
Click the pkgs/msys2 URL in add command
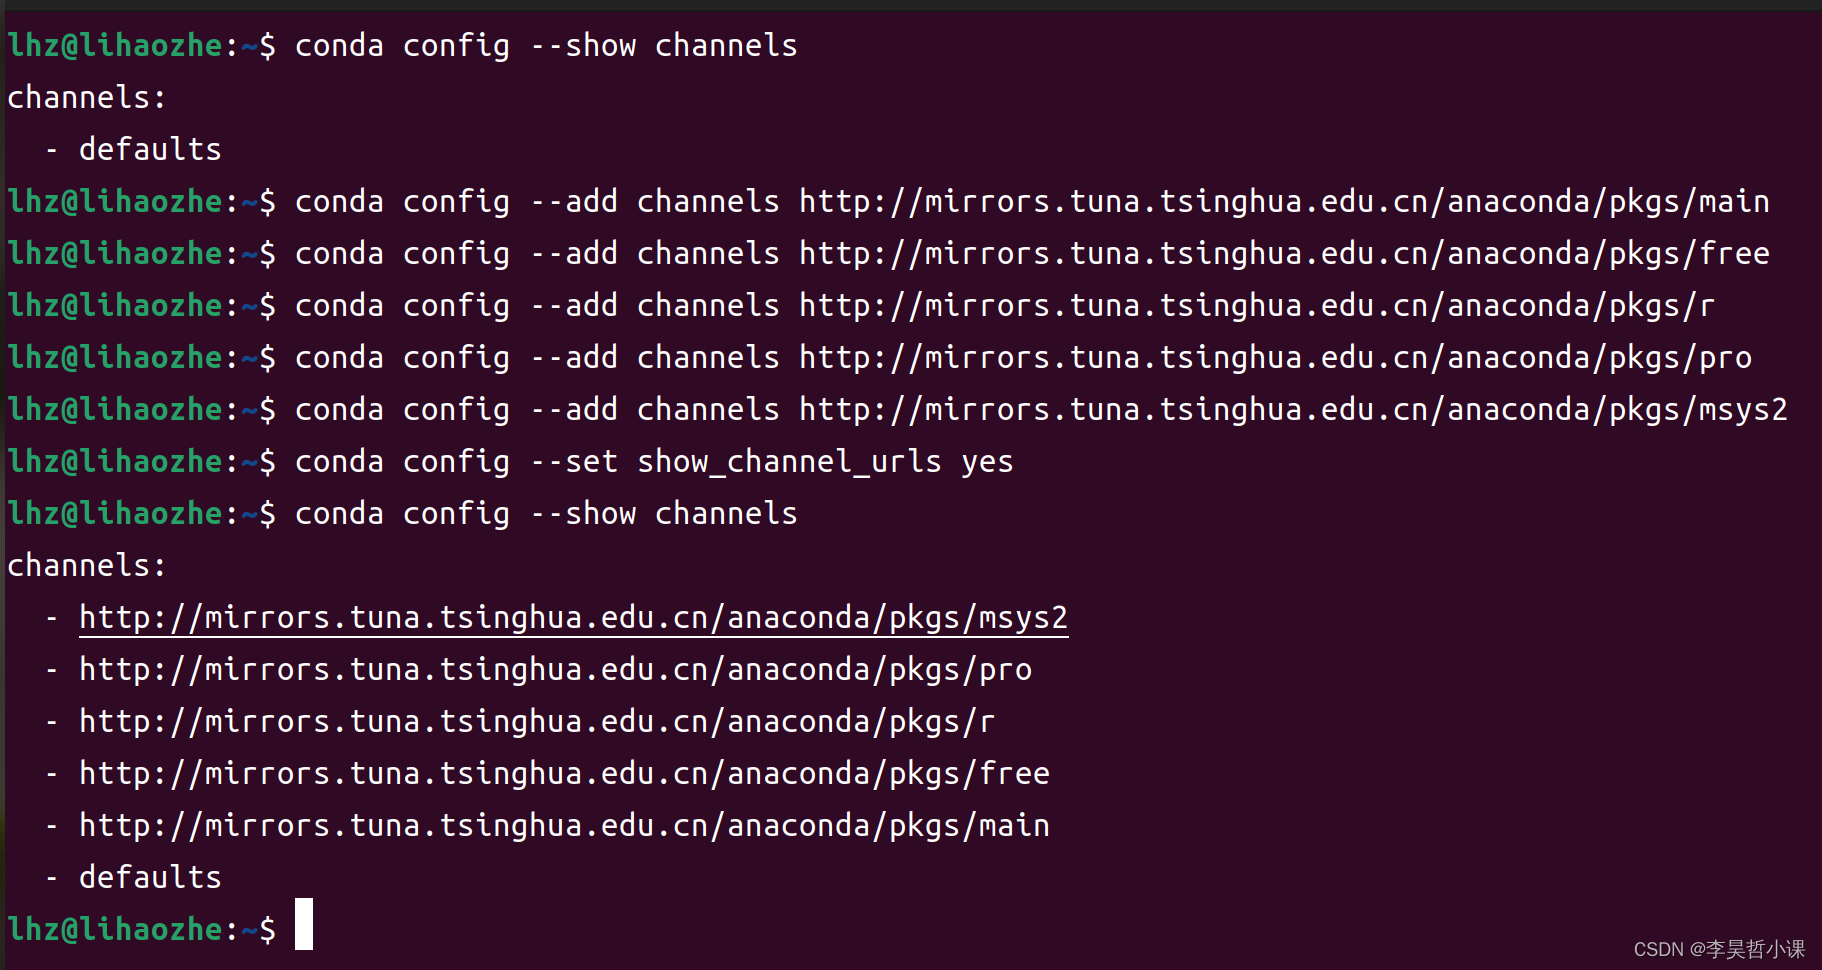pos(1293,410)
